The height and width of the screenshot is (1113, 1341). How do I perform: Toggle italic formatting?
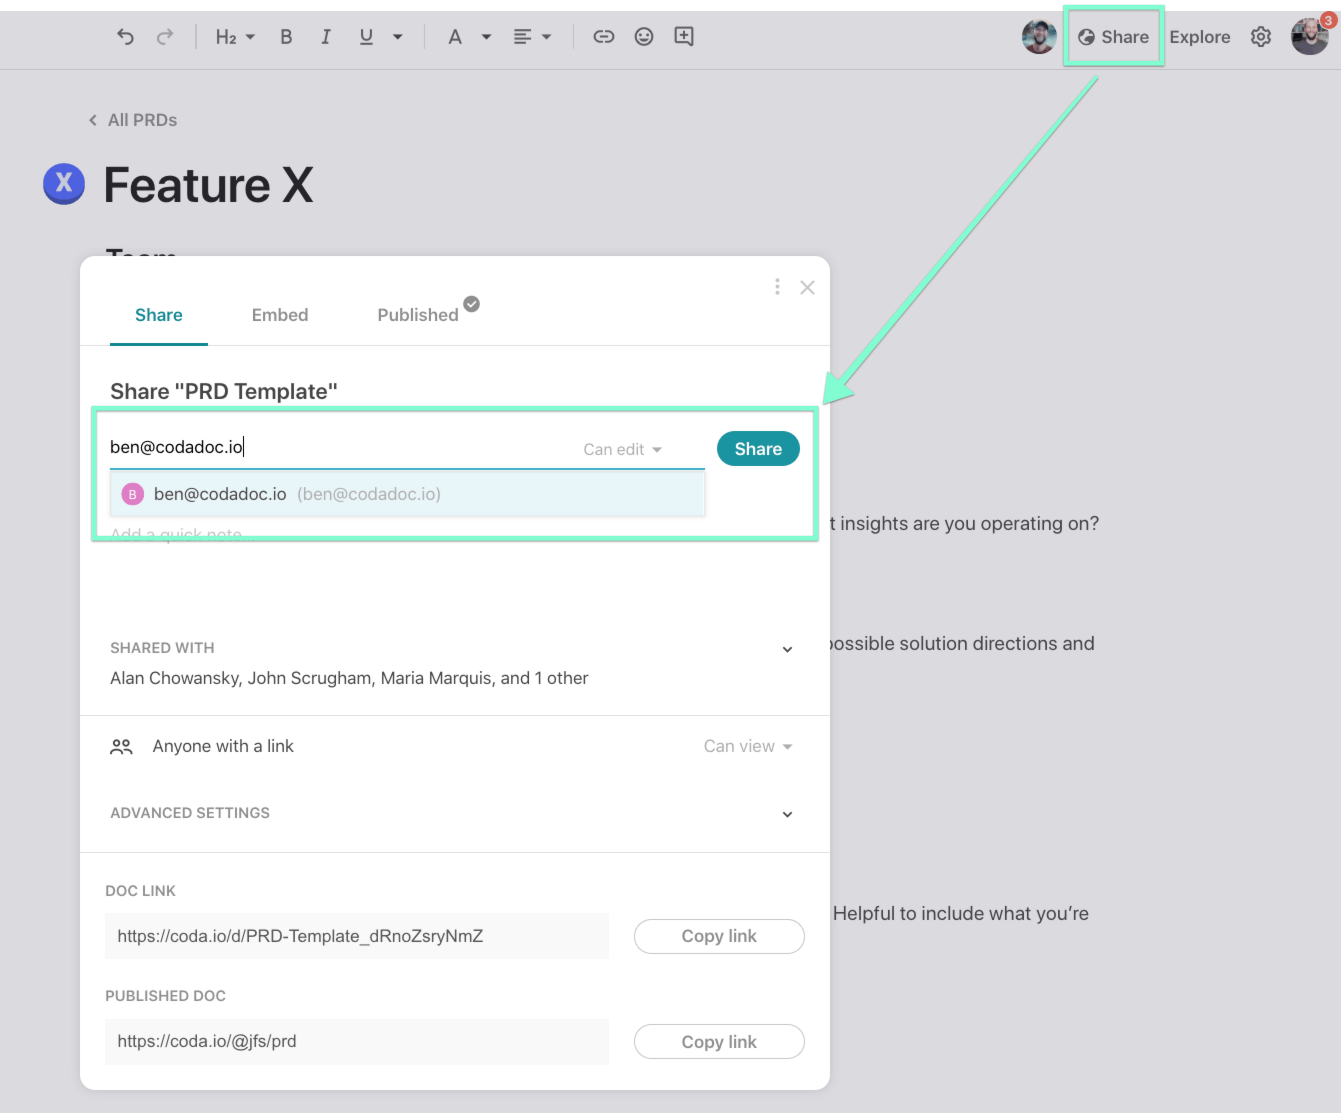point(325,37)
